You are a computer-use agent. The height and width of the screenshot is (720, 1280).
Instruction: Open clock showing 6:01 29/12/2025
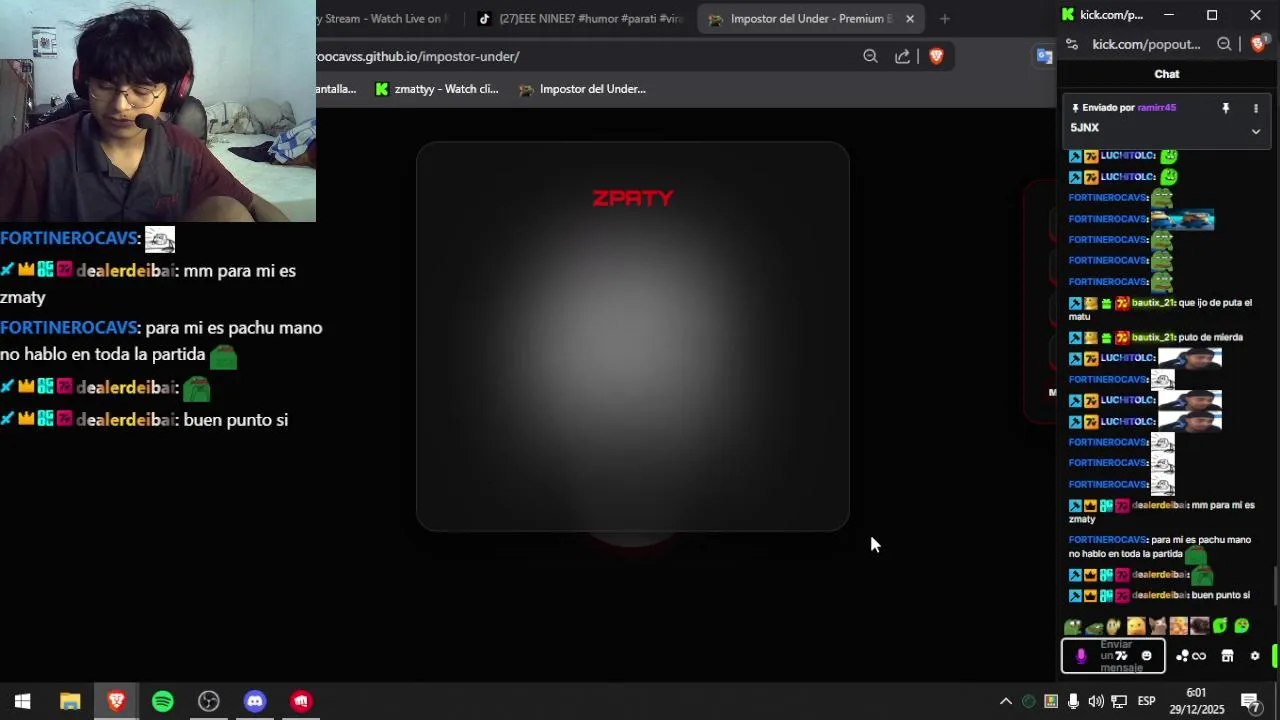(x=1197, y=701)
